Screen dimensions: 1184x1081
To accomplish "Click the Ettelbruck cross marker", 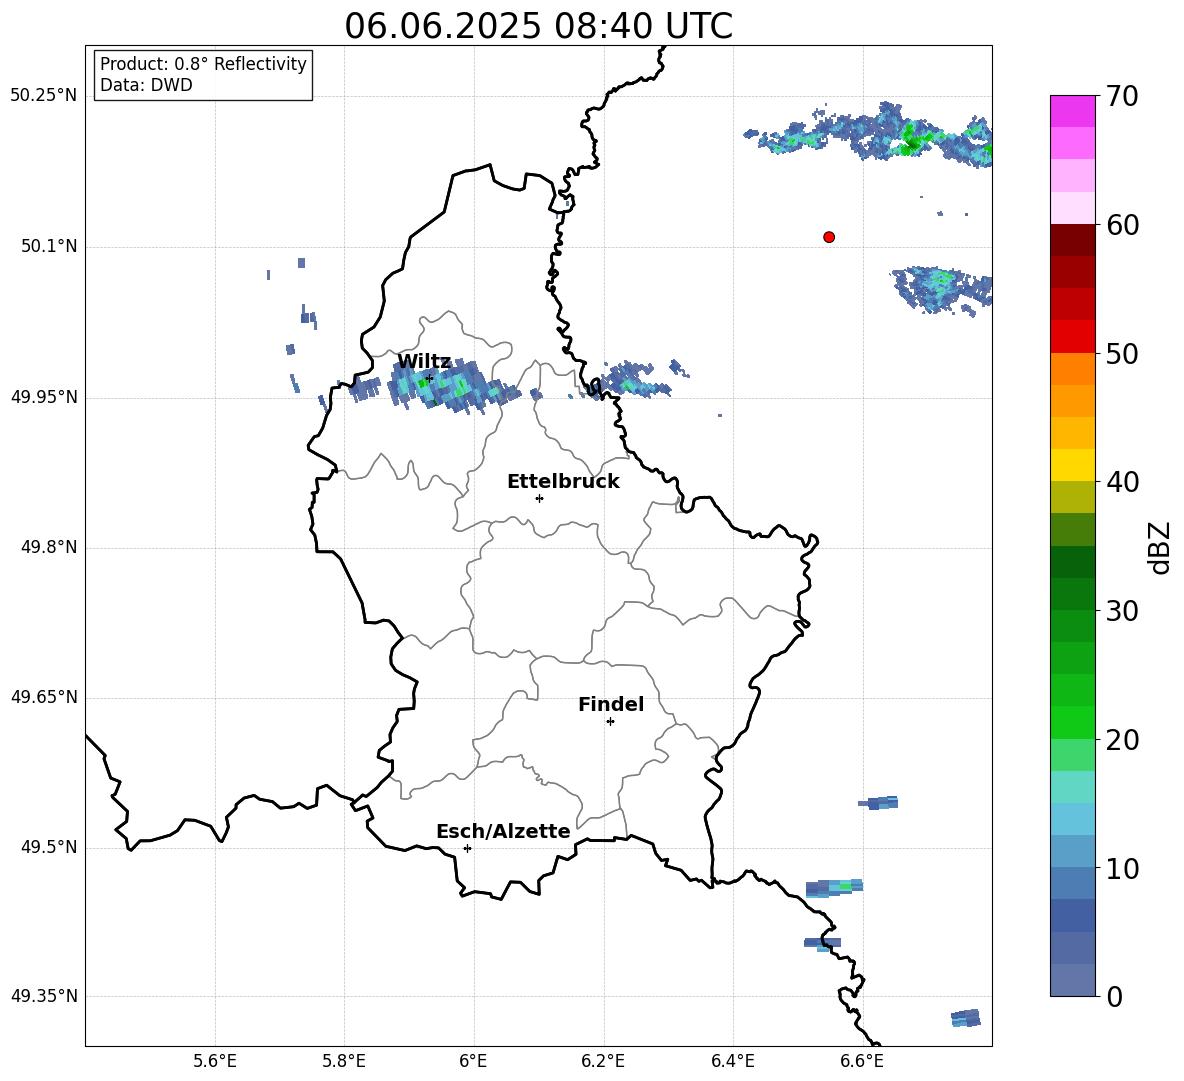I will coord(539,498).
